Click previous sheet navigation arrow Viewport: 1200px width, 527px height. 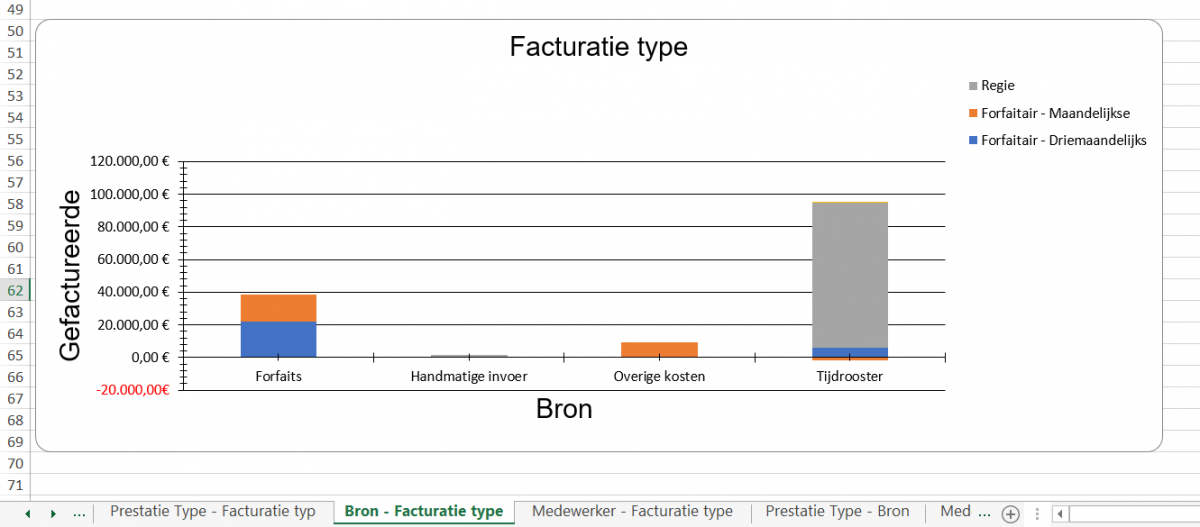click(28, 513)
